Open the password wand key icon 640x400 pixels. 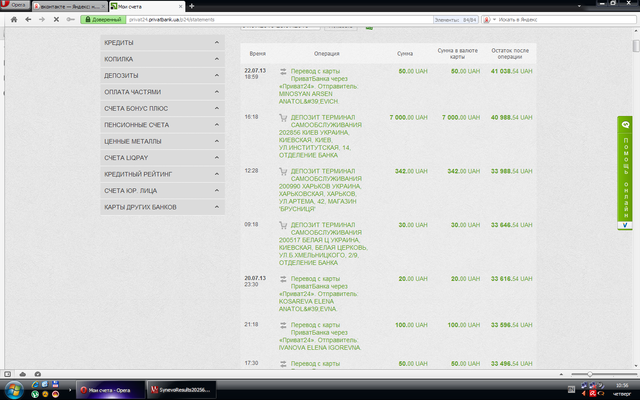coord(71,19)
